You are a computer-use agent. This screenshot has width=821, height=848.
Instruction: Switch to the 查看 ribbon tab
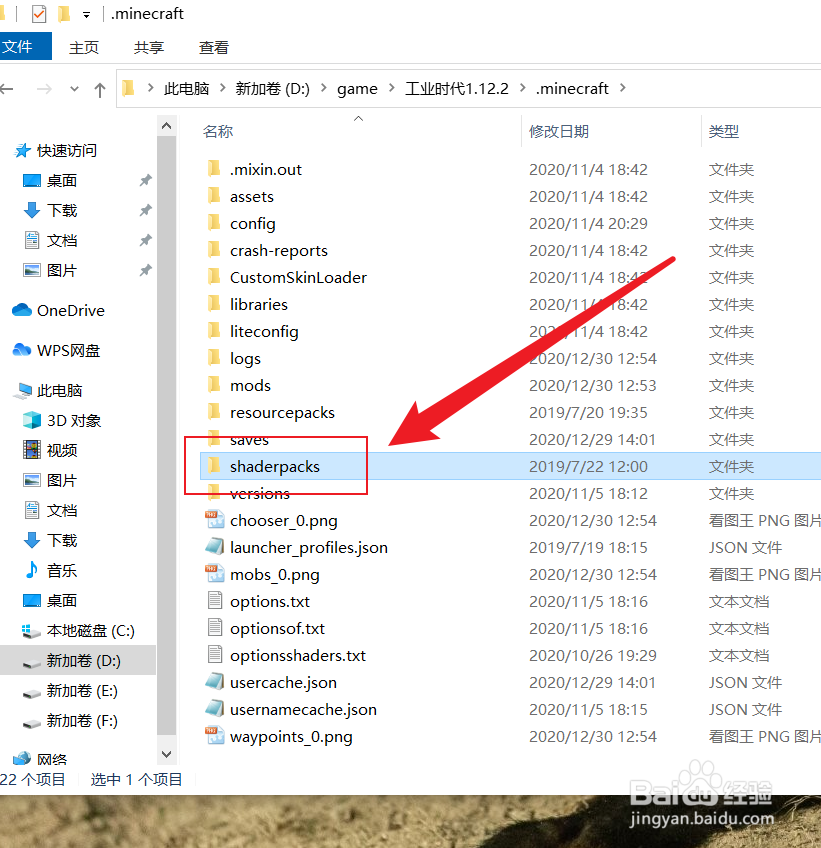point(214,48)
